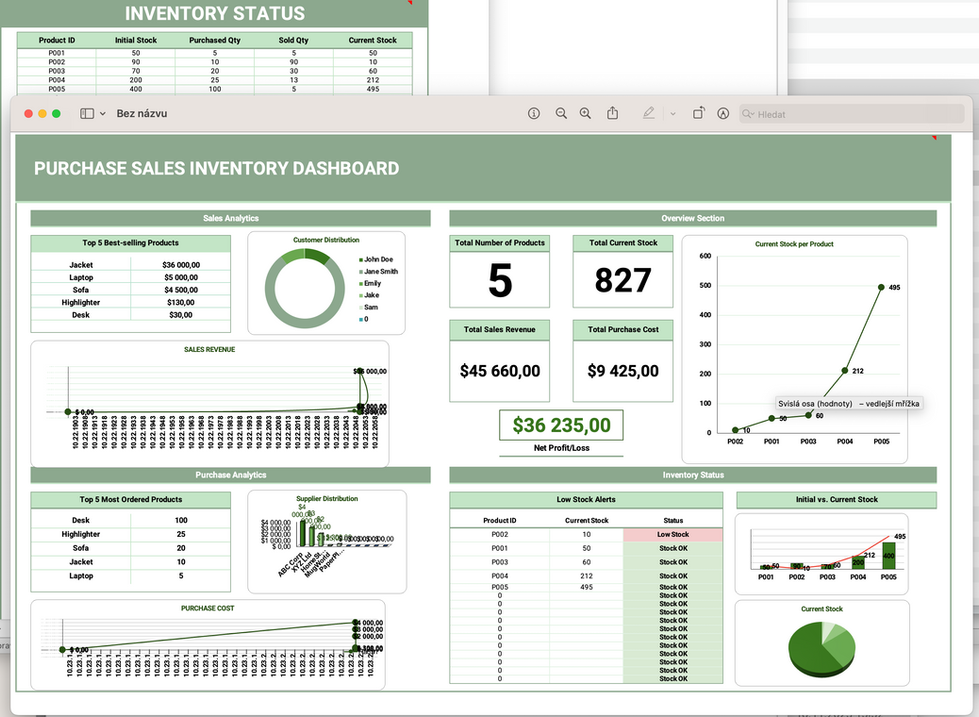Click the Total Purchase Cost $9 425,00
The height and width of the screenshot is (717, 979).
(x=622, y=371)
